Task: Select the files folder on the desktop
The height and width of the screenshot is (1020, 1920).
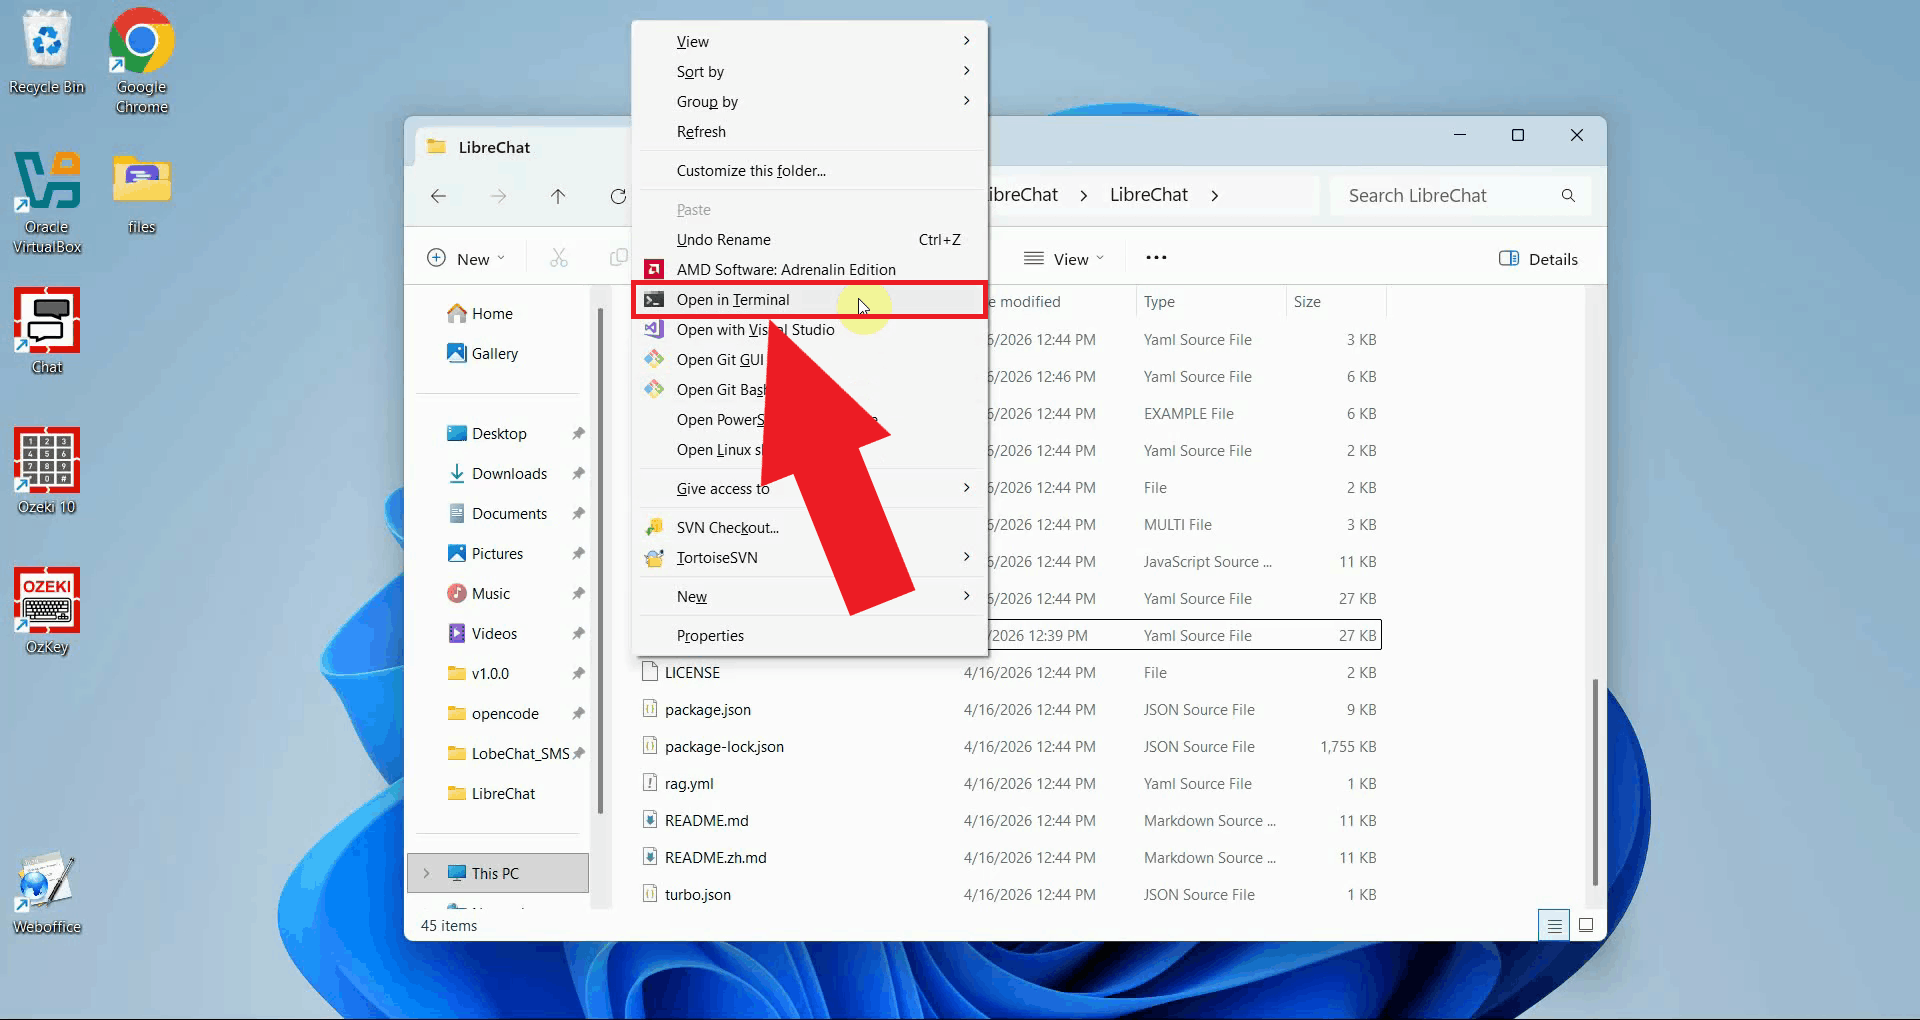Action: [x=142, y=192]
